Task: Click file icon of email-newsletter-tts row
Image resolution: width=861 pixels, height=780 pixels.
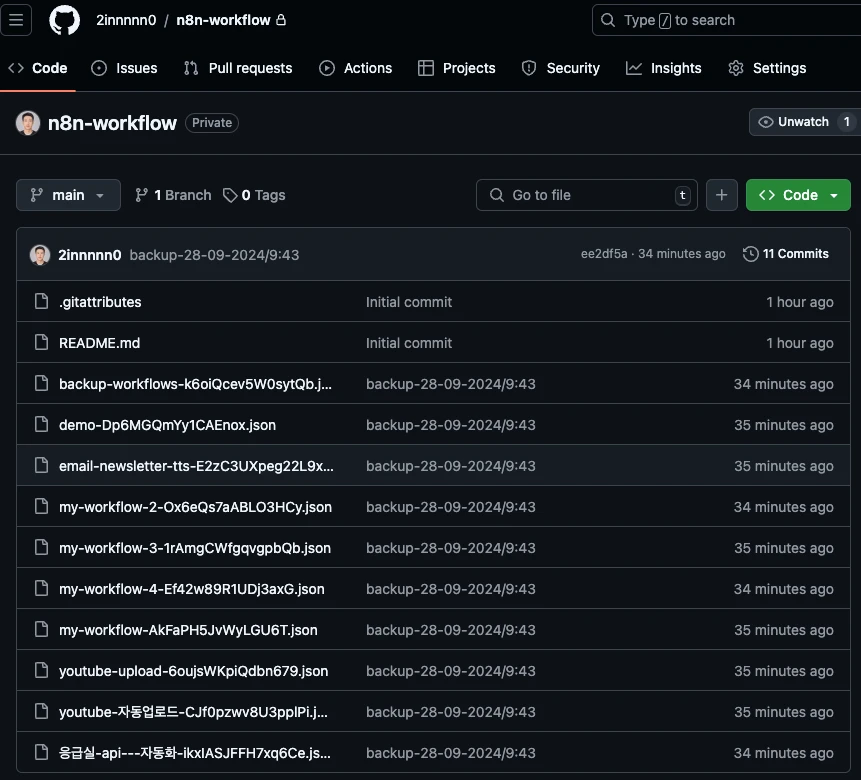Action: [41, 466]
